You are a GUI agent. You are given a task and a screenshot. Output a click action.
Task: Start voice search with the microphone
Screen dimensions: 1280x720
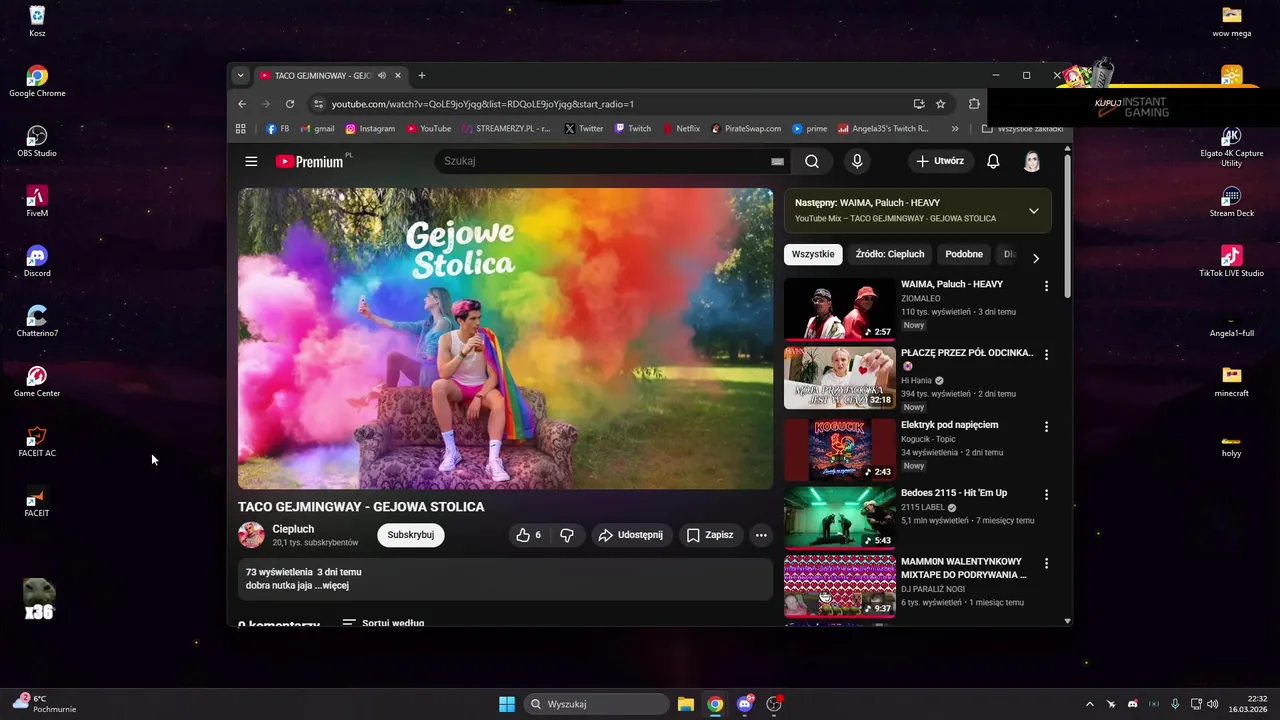(857, 161)
